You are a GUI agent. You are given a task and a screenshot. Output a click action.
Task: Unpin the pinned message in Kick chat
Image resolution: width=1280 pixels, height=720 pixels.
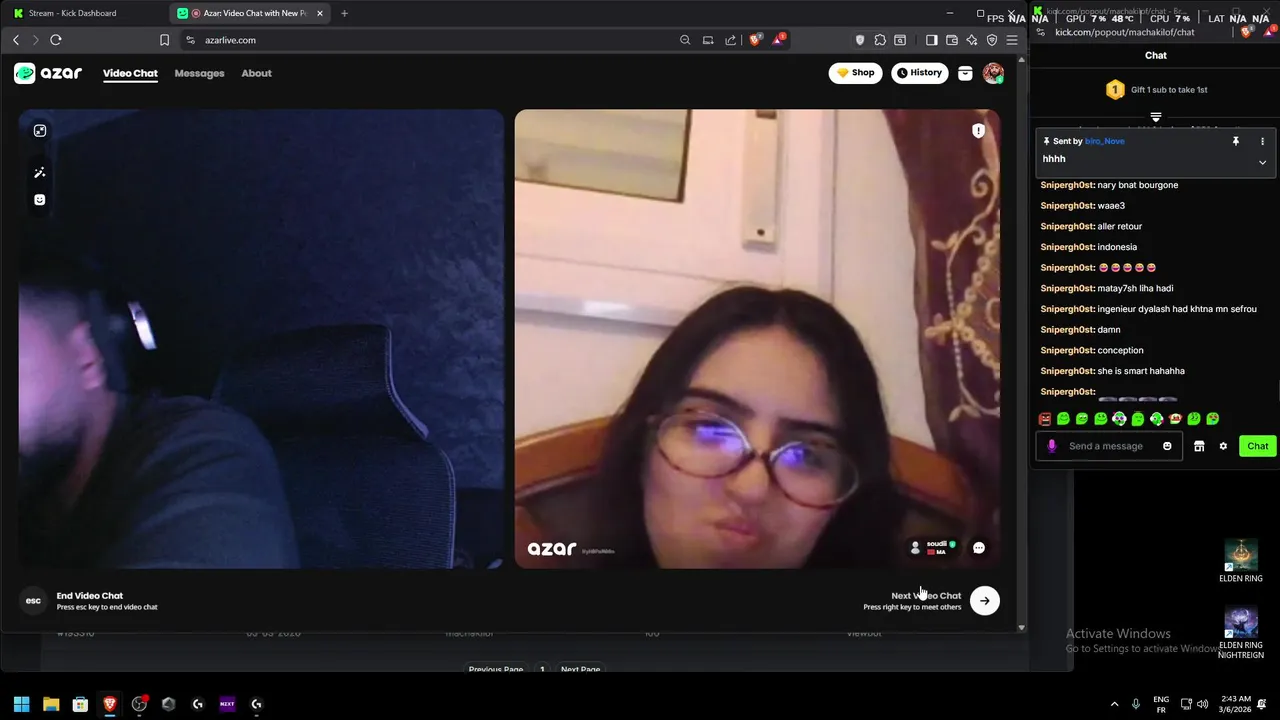[1236, 142]
